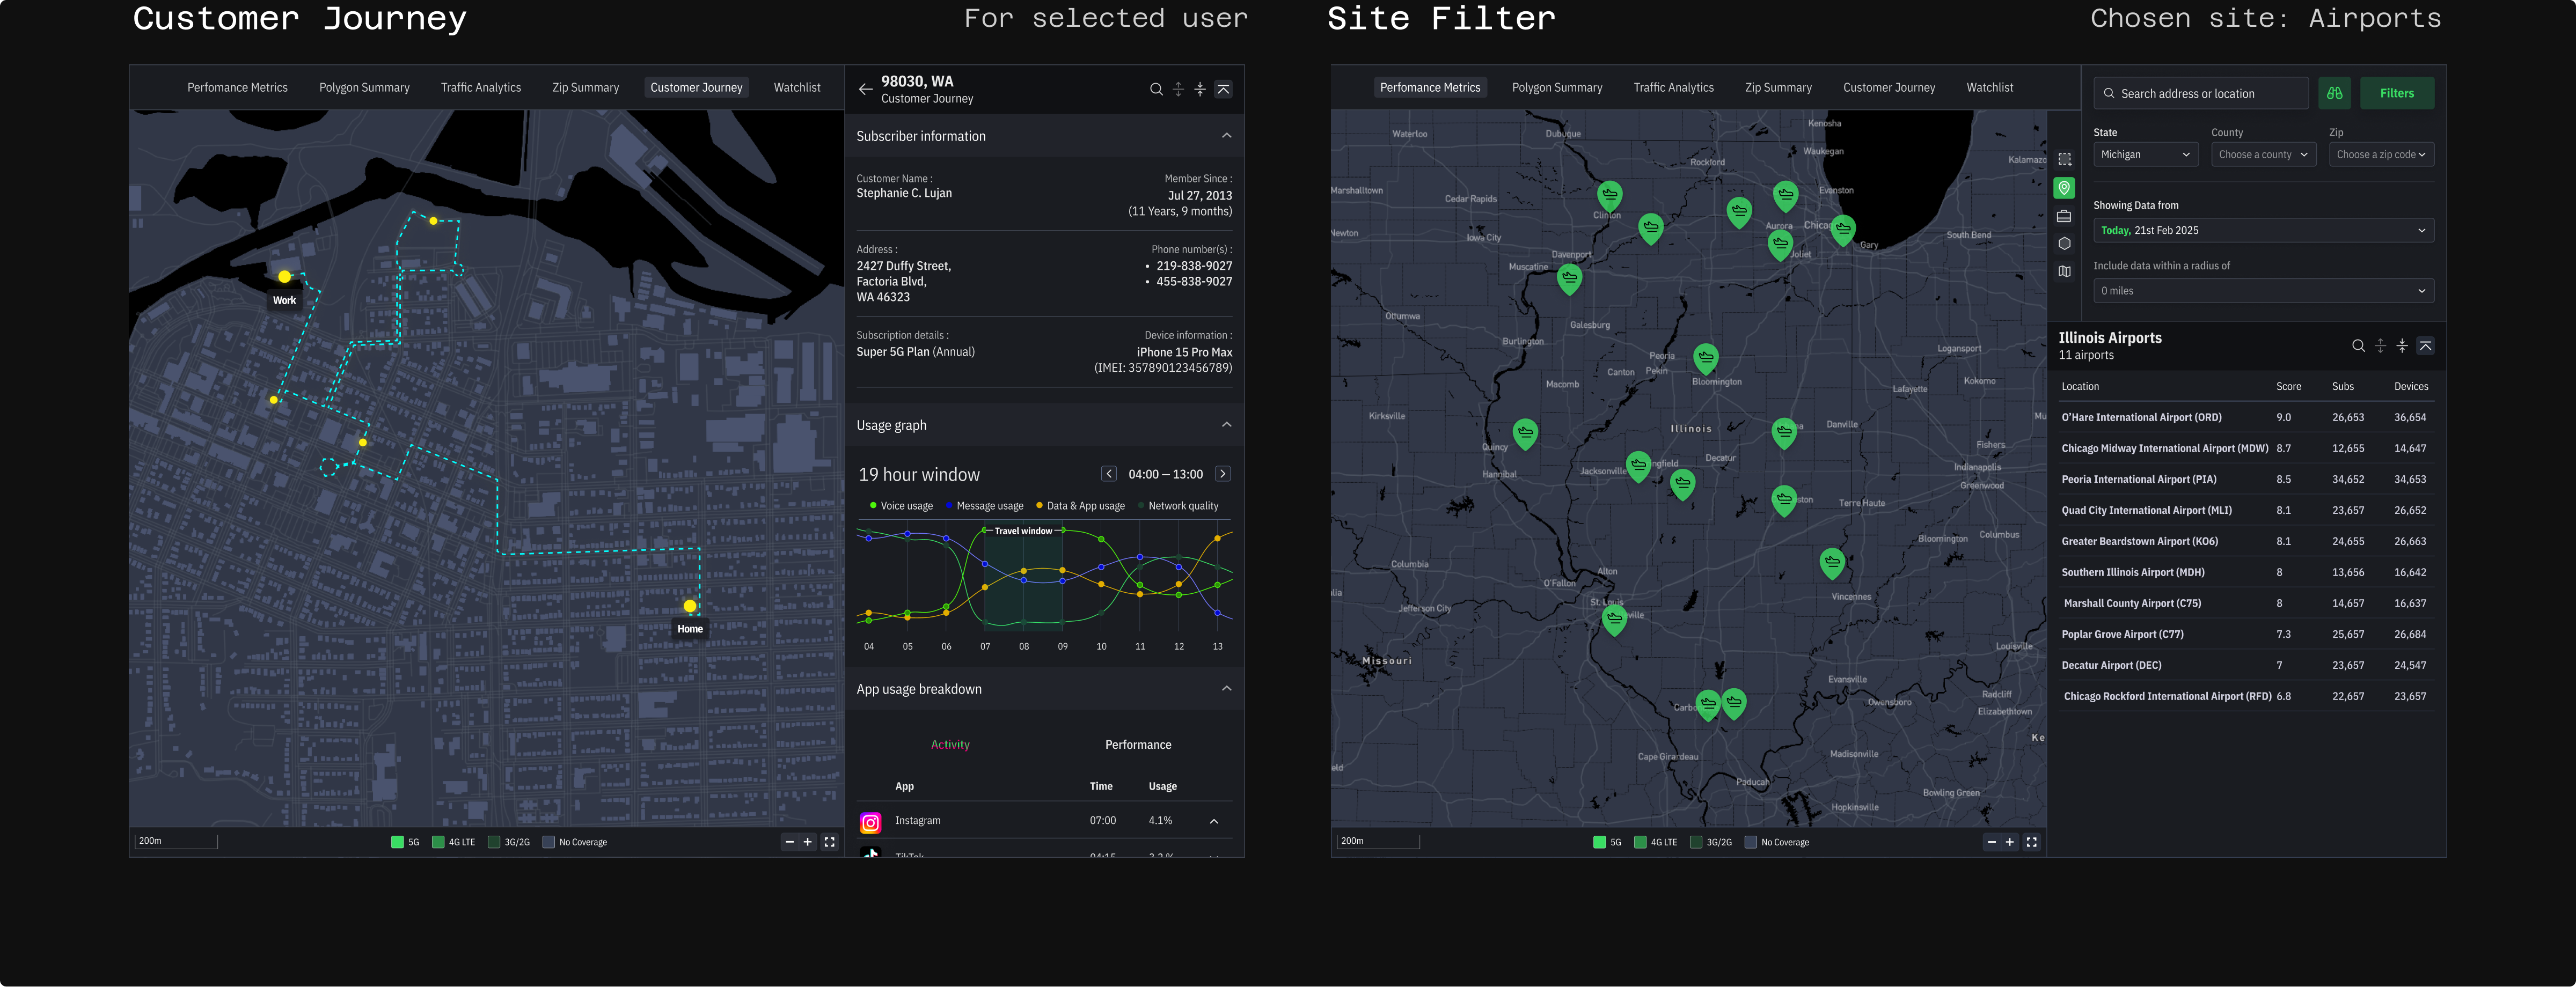Switch to the Performance tab in app usage
Viewport: 2576px width, 987px height.
click(x=1137, y=745)
